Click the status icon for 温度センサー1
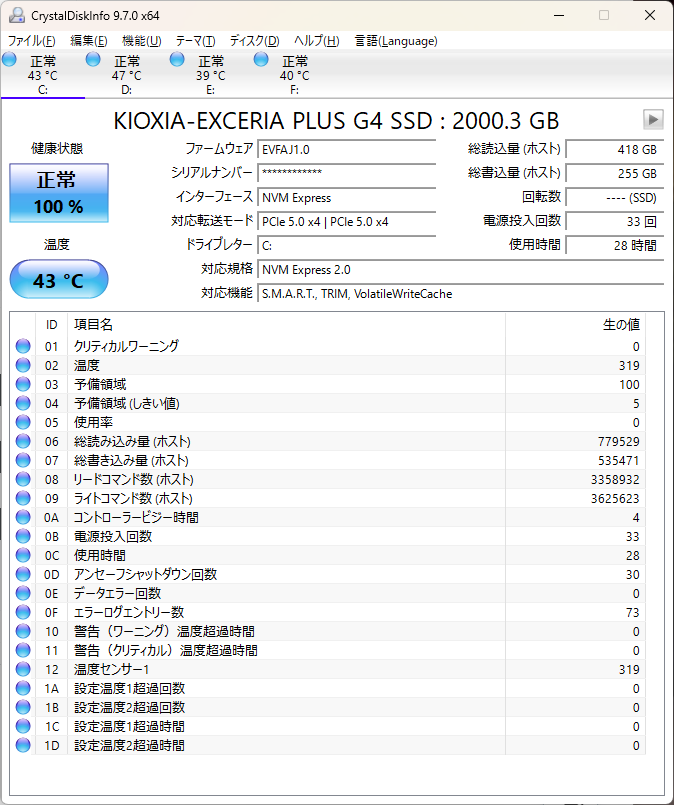 (x=23, y=669)
